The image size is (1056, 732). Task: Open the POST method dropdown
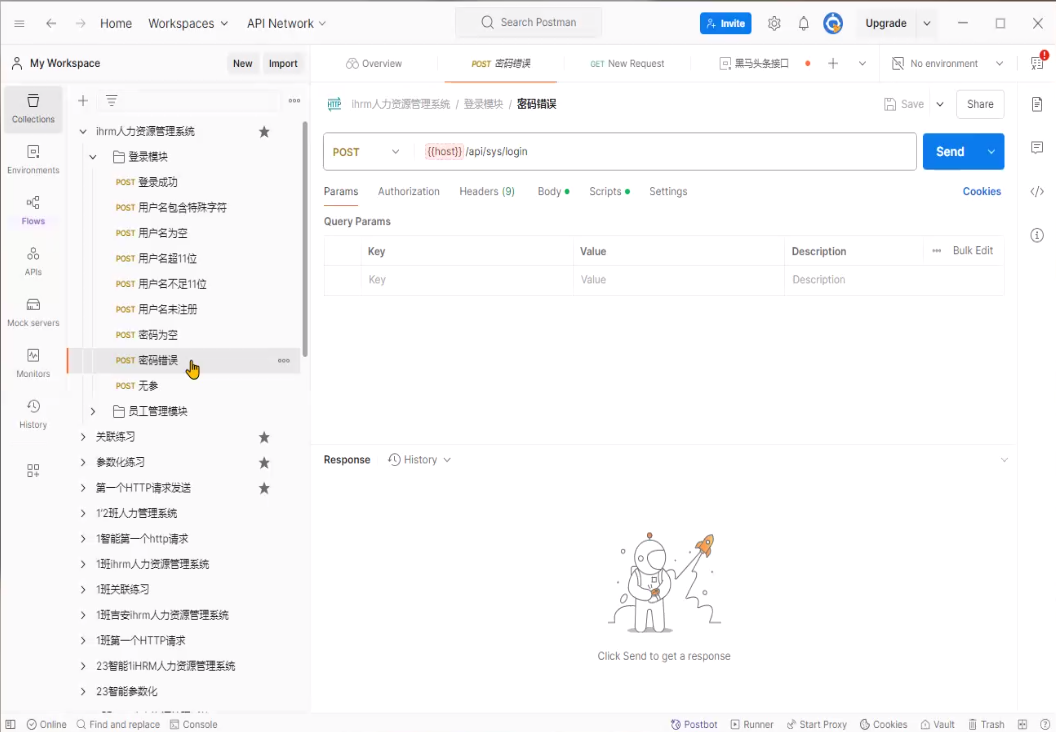[366, 152]
